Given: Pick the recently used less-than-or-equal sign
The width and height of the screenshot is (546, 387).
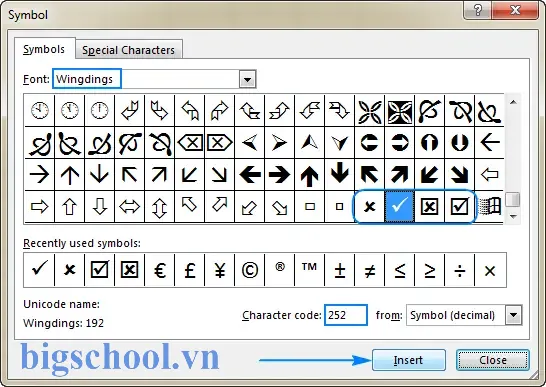Looking at the screenshot, I should pyautogui.click(x=399, y=270).
